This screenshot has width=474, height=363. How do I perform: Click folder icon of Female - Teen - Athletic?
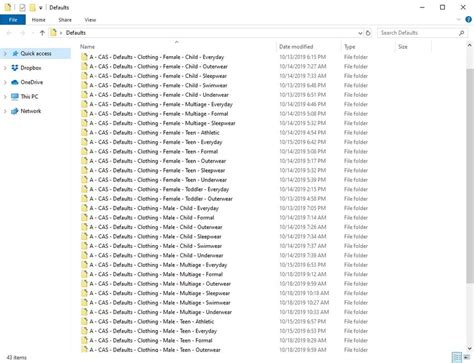point(84,132)
